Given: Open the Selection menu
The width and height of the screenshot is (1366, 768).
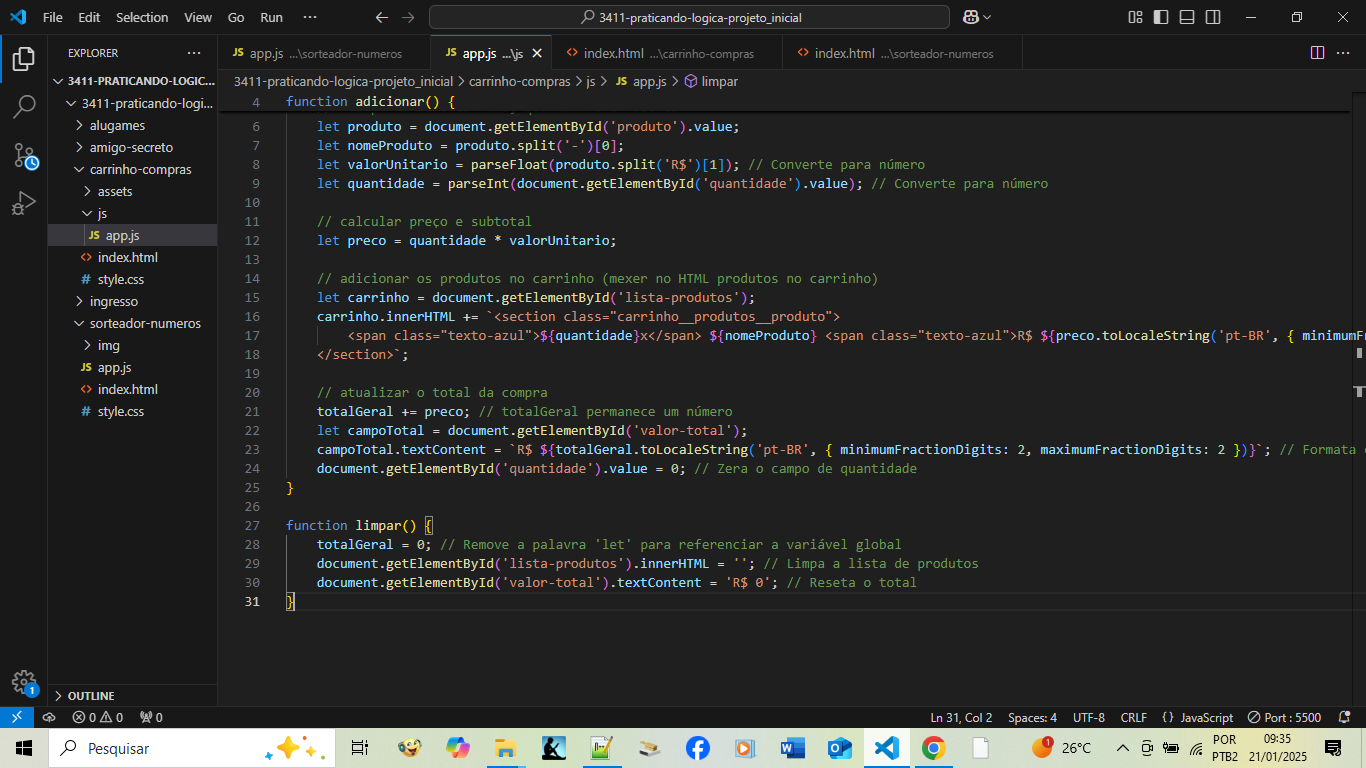Looking at the screenshot, I should tap(142, 17).
